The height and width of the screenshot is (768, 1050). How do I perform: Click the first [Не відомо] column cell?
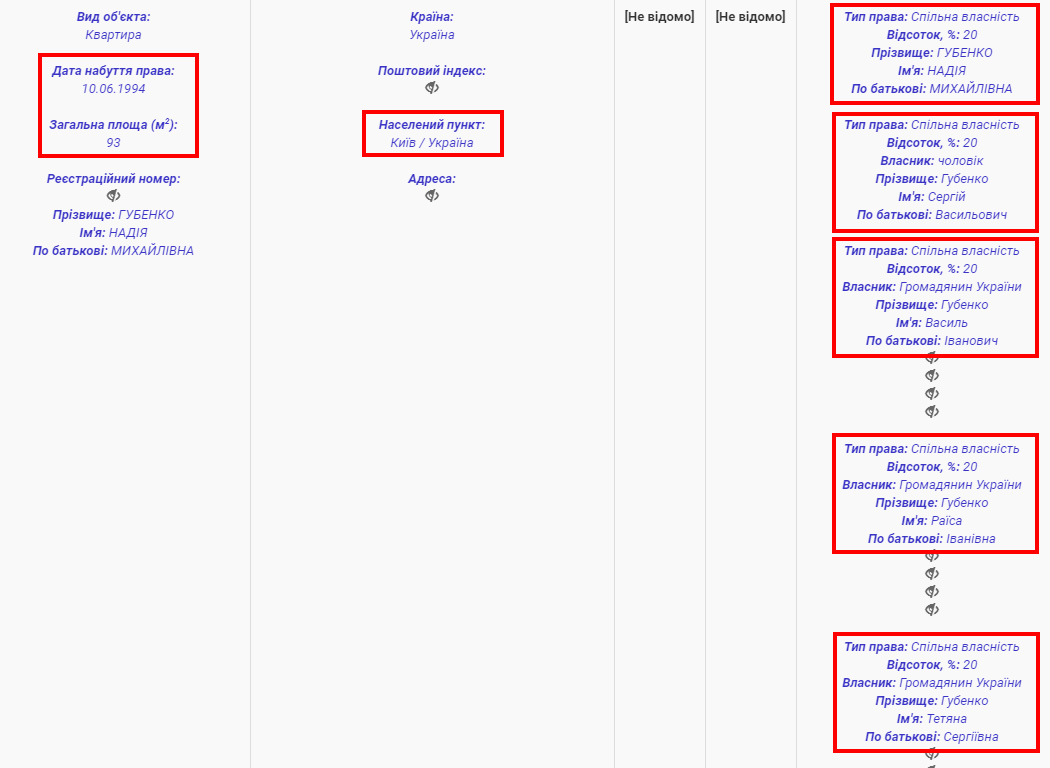[x=659, y=17]
